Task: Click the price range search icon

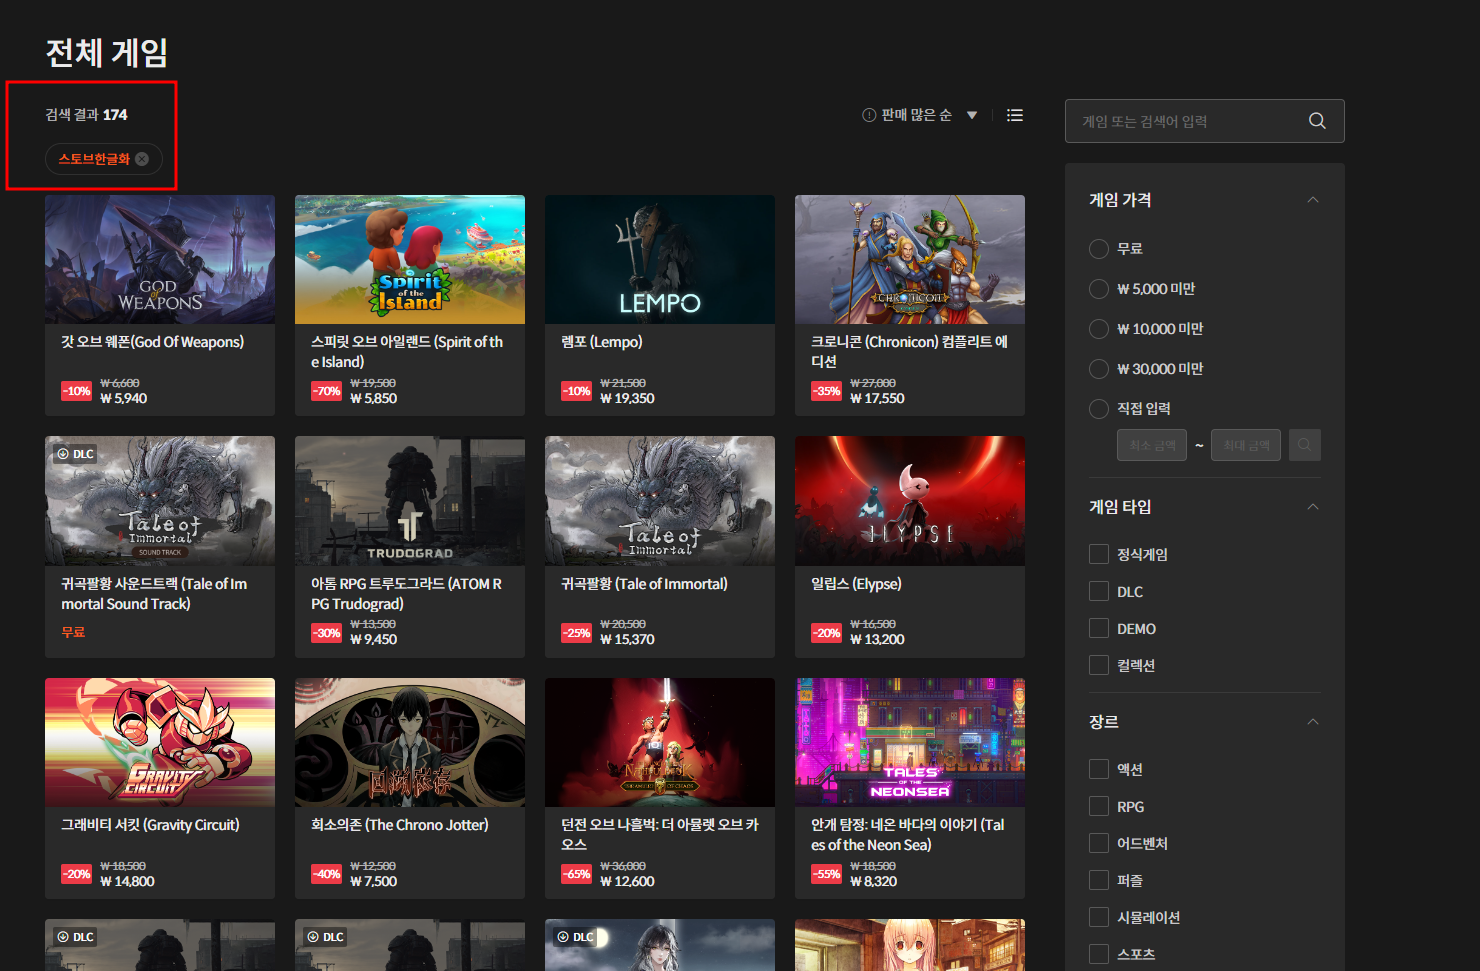Action: 1304,445
